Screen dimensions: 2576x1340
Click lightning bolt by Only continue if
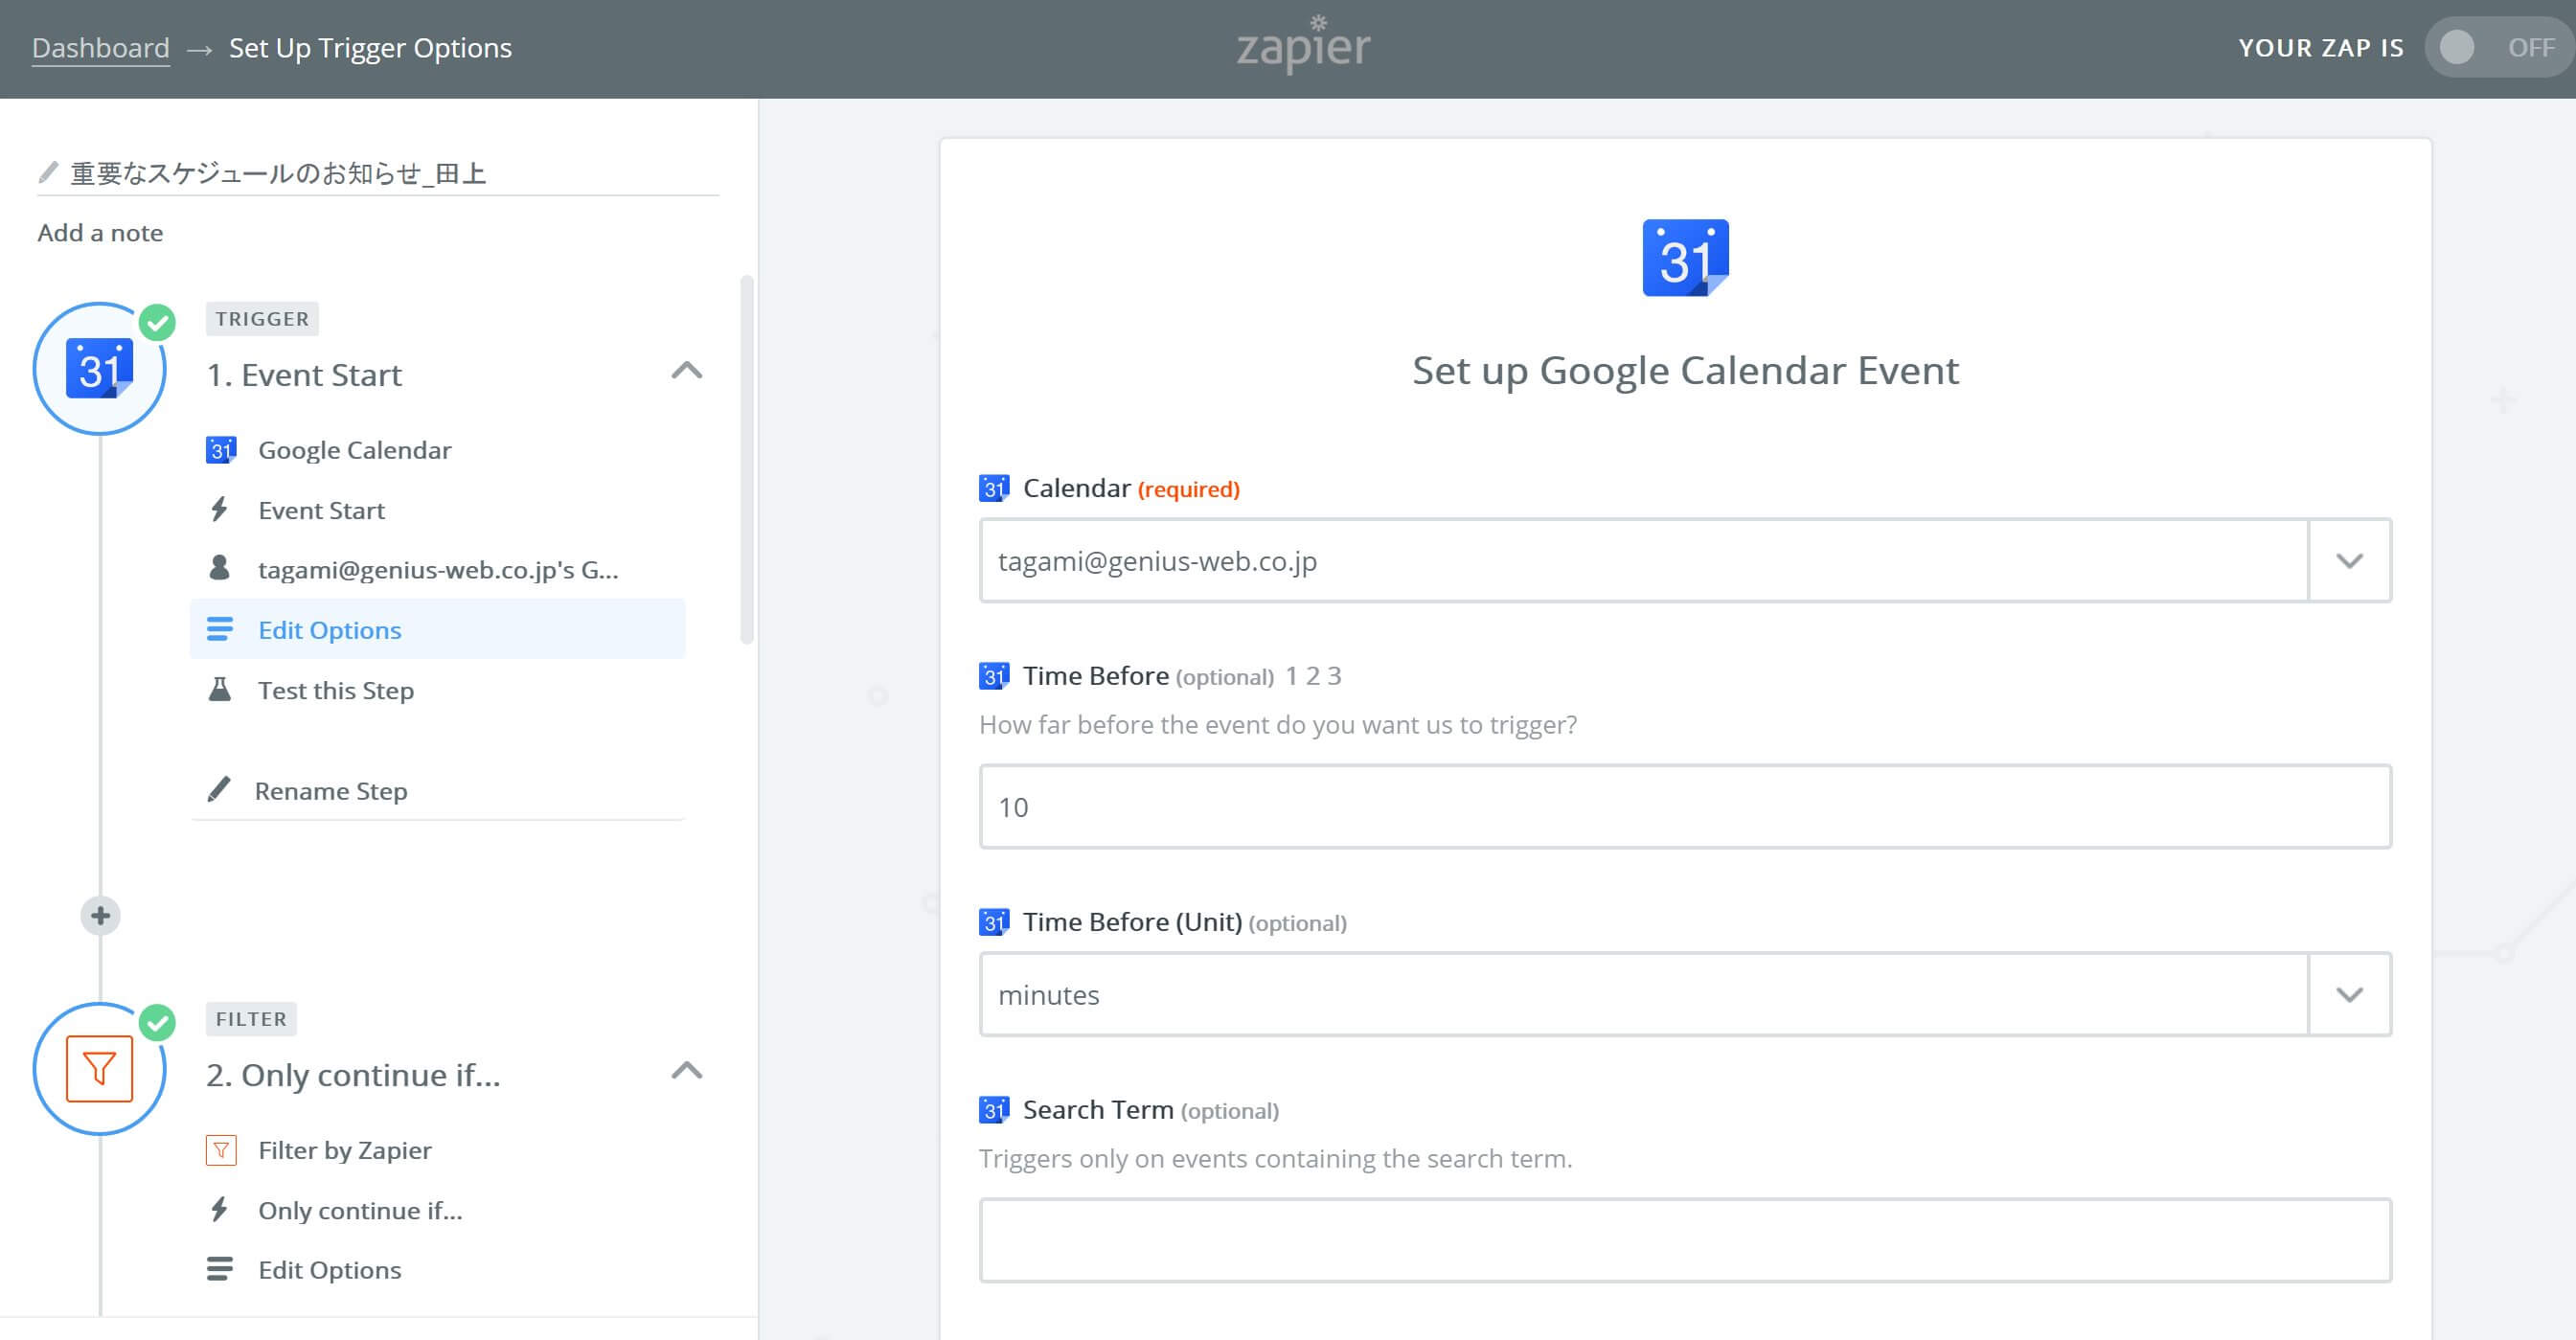click(x=219, y=1210)
